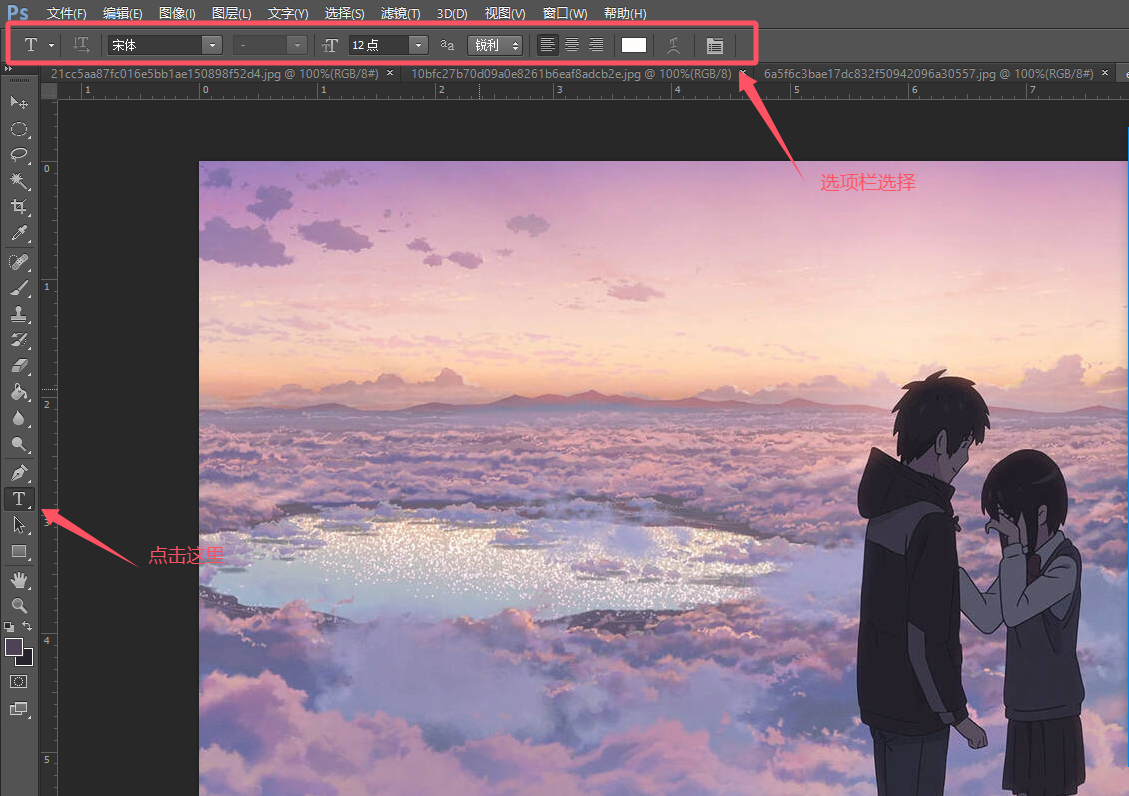Open the text color swatch
Image resolution: width=1129 pixels, height=796 pixels.
[634, 45]
